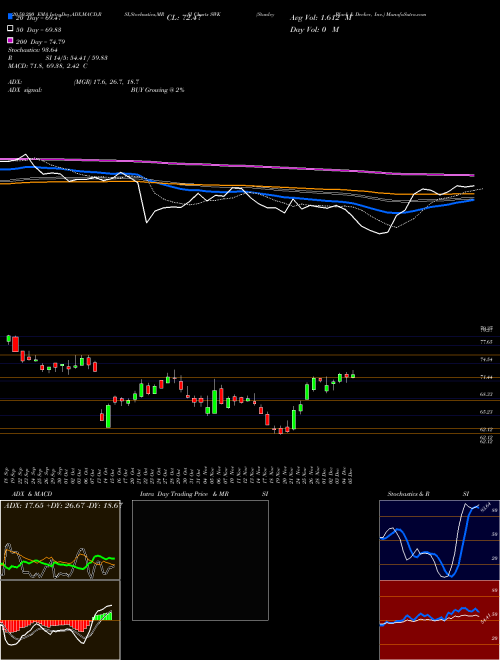Click the 71.44 price axis label
This screenshot has width=500, height=660.
click(x=486, y=377)
